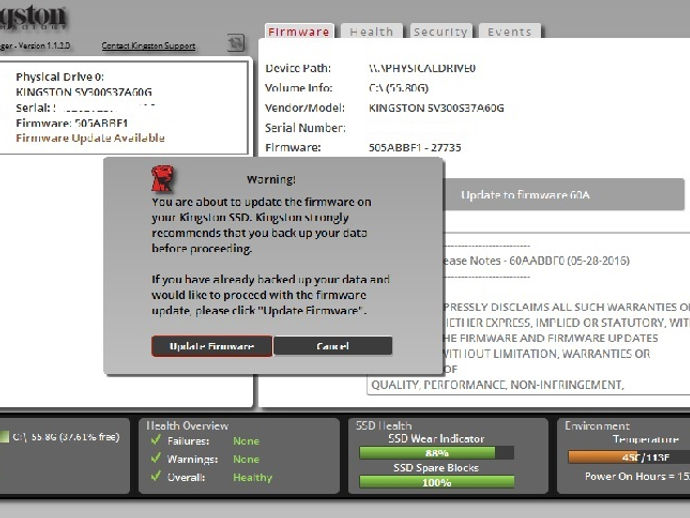Open the Security tab
The height and width of the screenshot is (518, 690).
click(x=440, y=32)
